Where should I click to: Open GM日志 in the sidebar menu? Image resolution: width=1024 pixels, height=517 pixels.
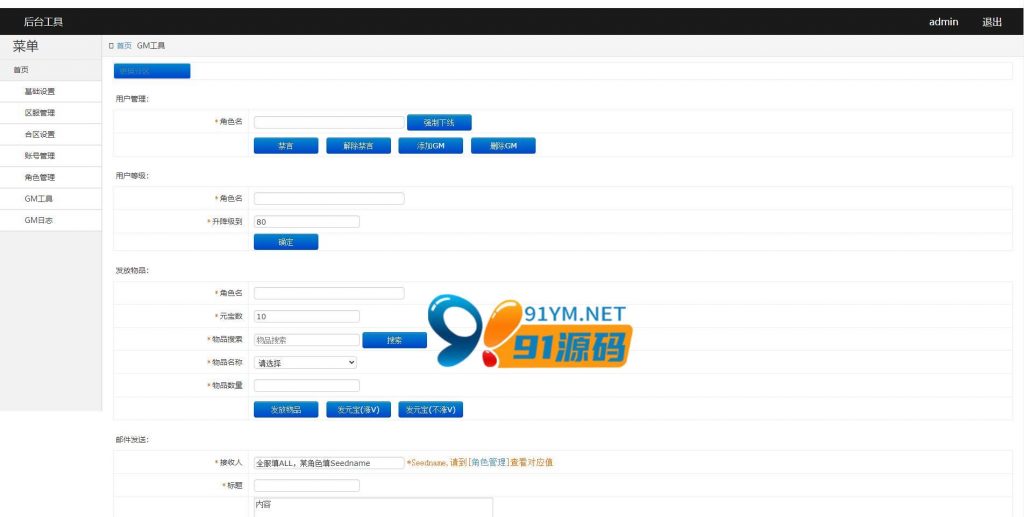coord(39,221)
